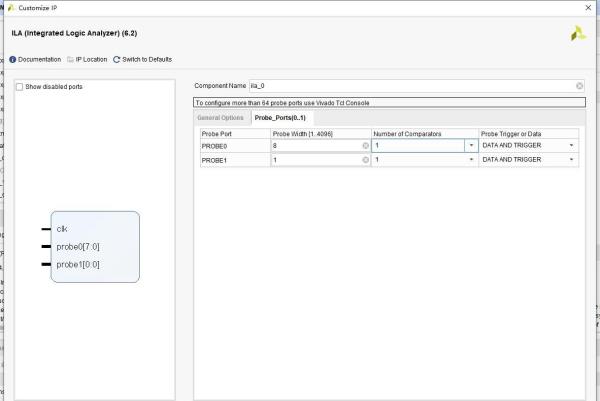The width and height of the screenshot is (600, 401).
Task: Open the Documentation info icon
Action: [x=13, y=59]
